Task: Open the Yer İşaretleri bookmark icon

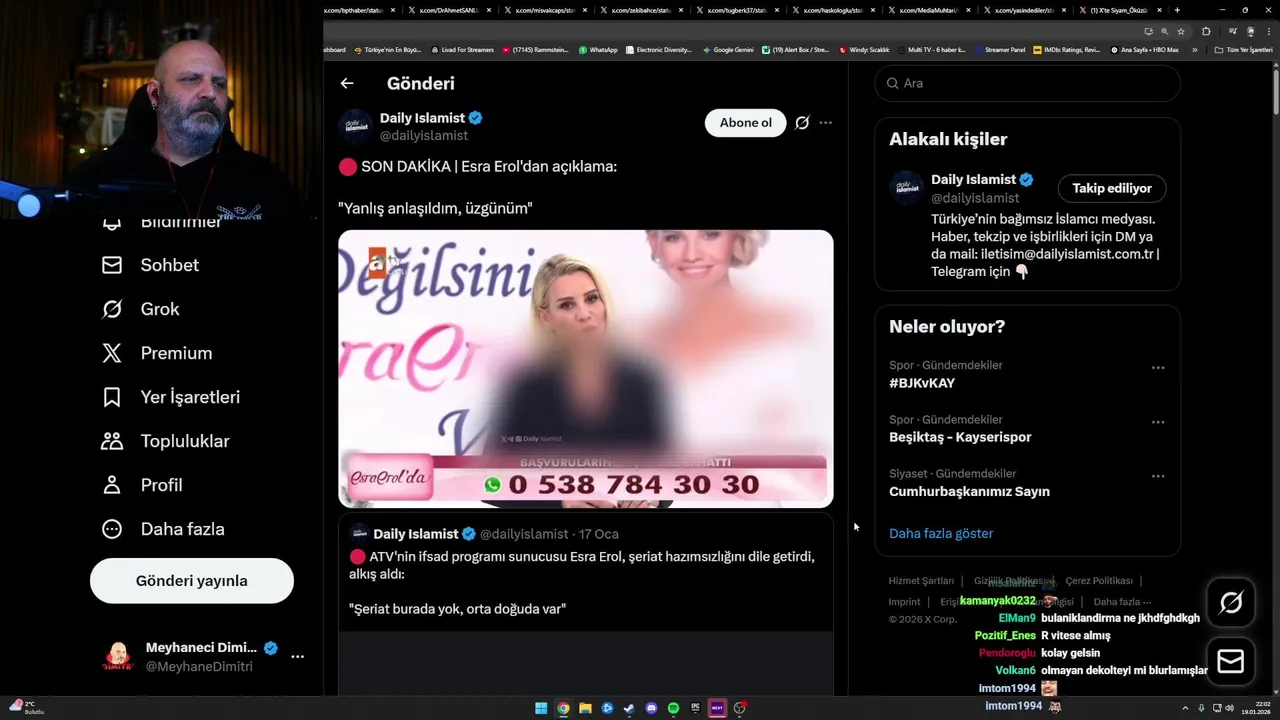Action: click(x=112, y=397)
